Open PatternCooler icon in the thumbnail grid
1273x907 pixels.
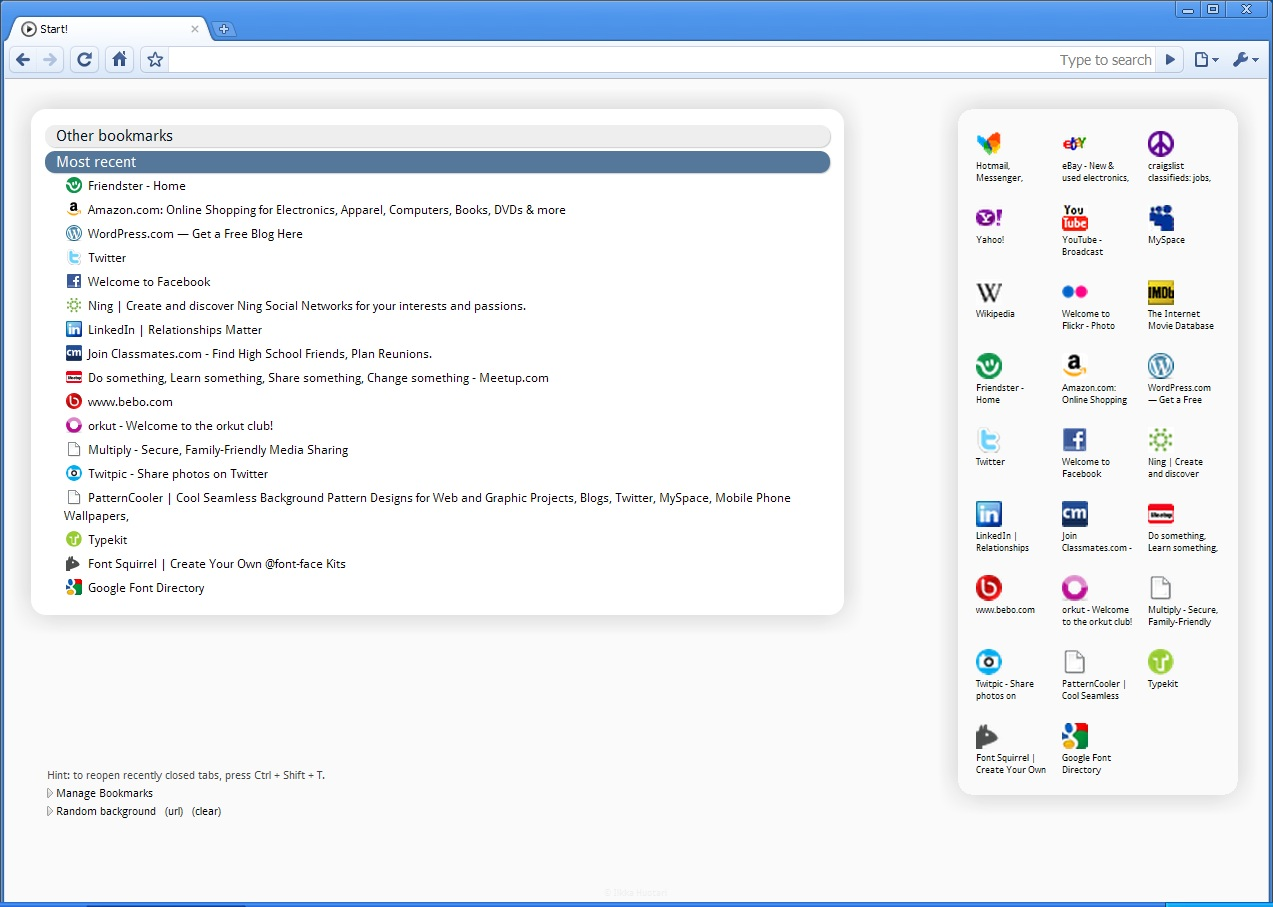pyautogui.click(x=1075, y=661)
